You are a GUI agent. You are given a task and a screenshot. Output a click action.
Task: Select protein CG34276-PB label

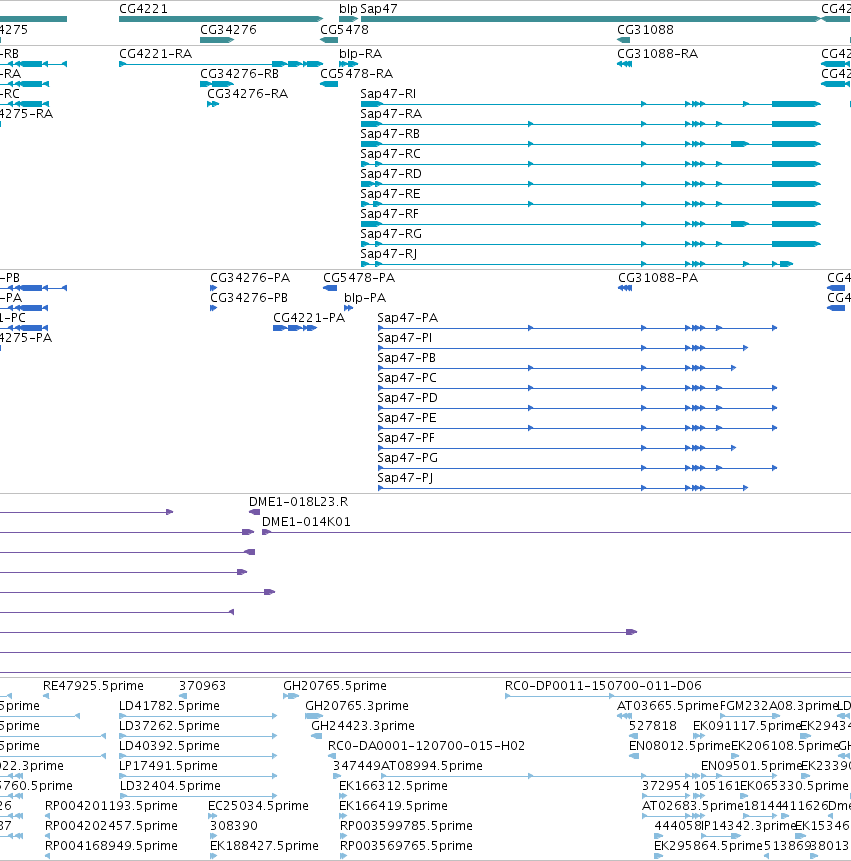249,298
